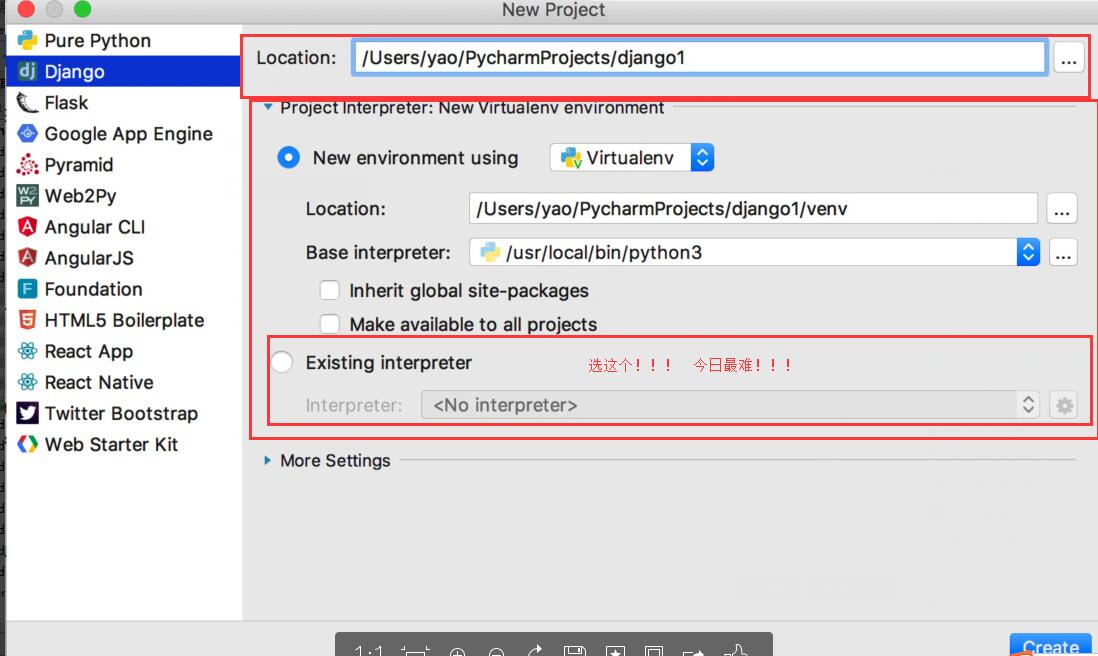Image resolution: width=1098 pixels, height=656 pixels.
Task: Click the Existing interpreter label text
Action: click(389, 363)
